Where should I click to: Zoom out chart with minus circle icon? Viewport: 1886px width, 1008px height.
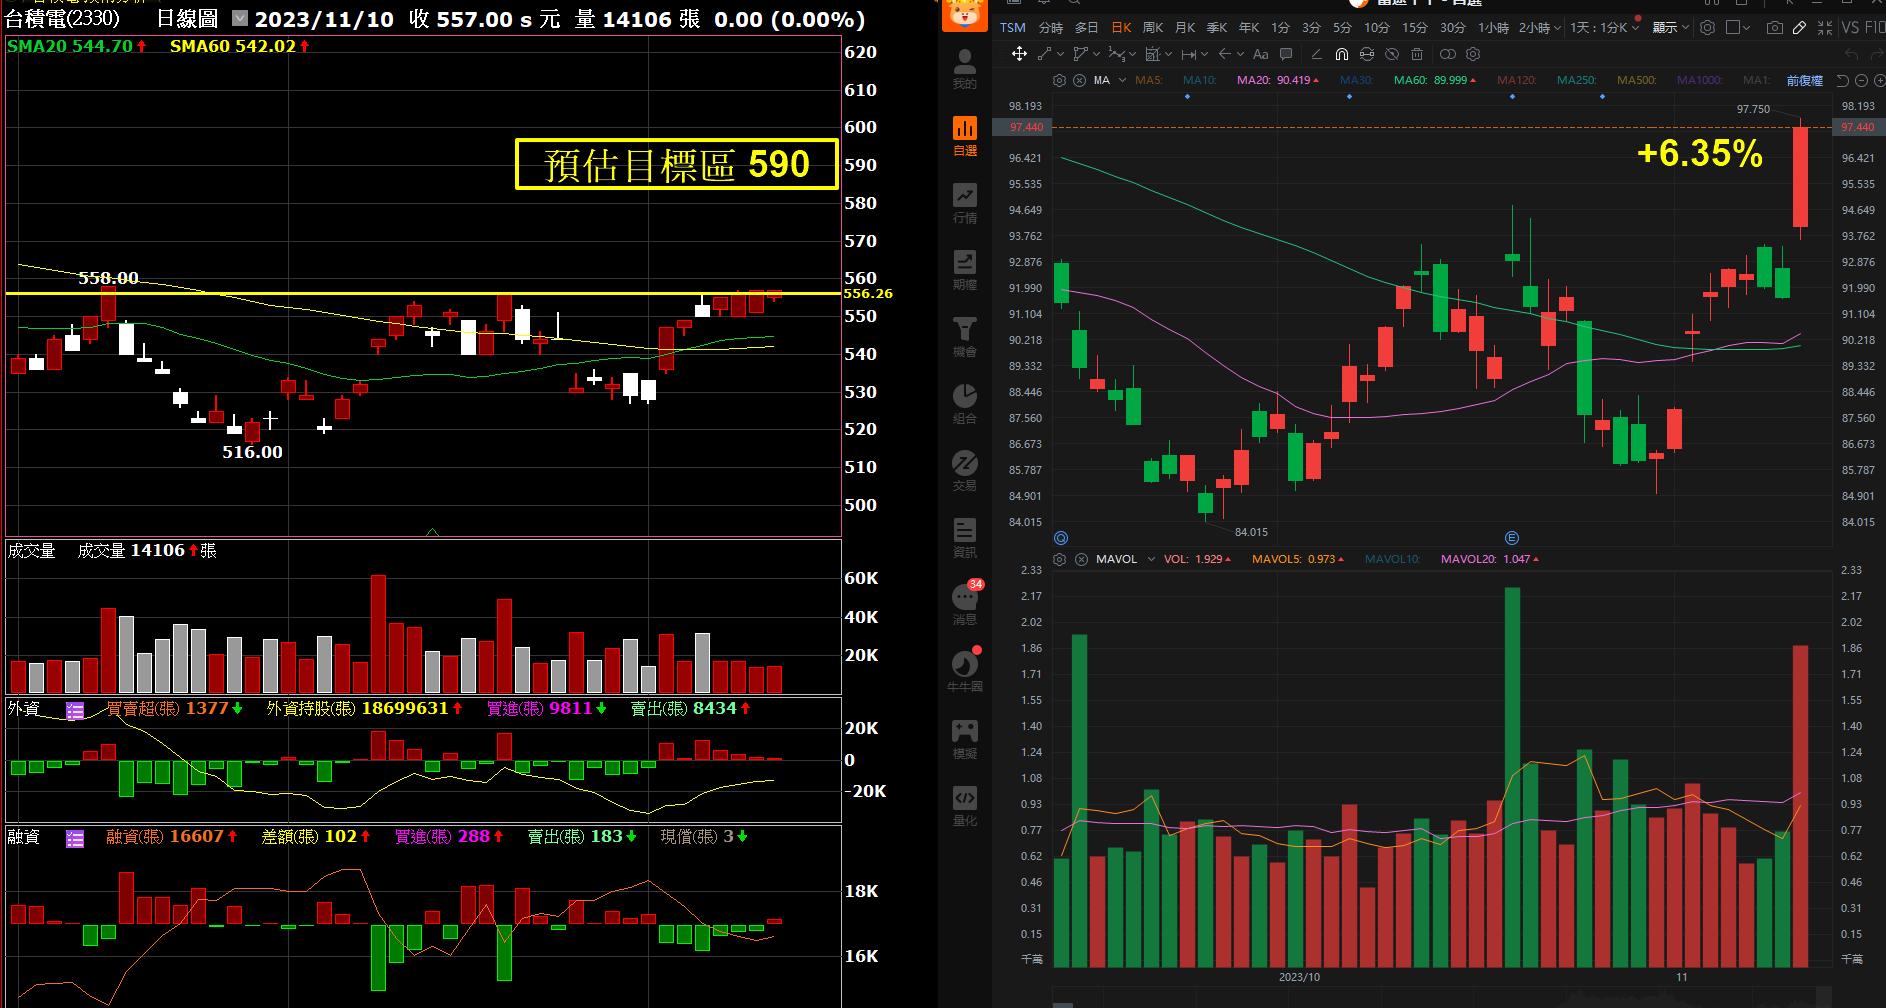click(x=1861, y=80)
